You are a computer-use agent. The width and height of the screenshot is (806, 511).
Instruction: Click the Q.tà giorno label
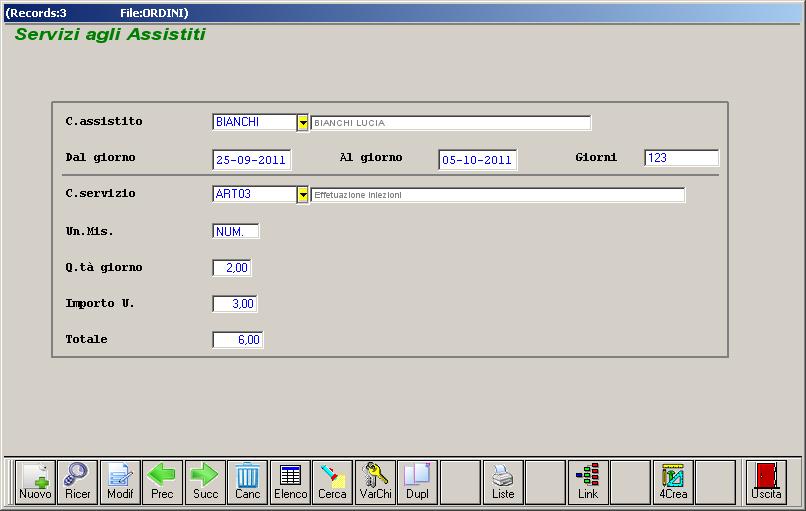tap(104, 267)
